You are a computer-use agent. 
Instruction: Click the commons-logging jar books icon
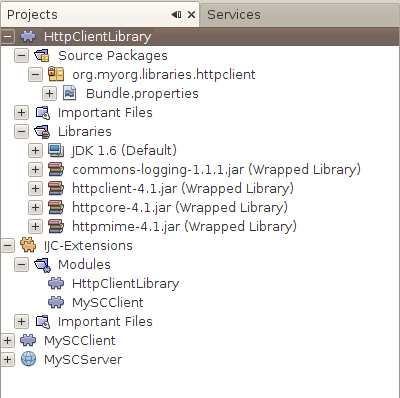(56, 169)
